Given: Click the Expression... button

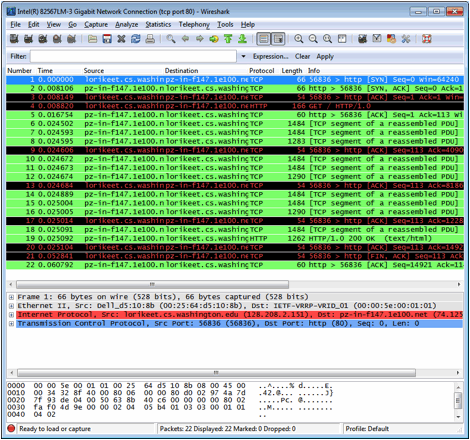Looking at the screenshot, I should coord(270,56).
